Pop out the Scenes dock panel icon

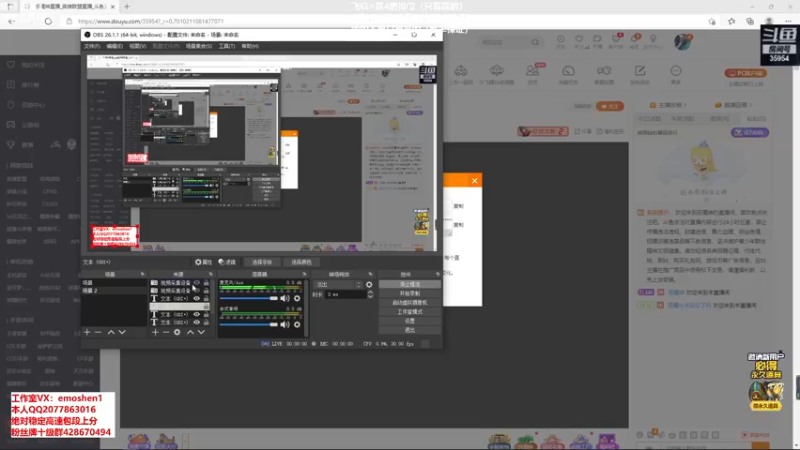point(143,274)
